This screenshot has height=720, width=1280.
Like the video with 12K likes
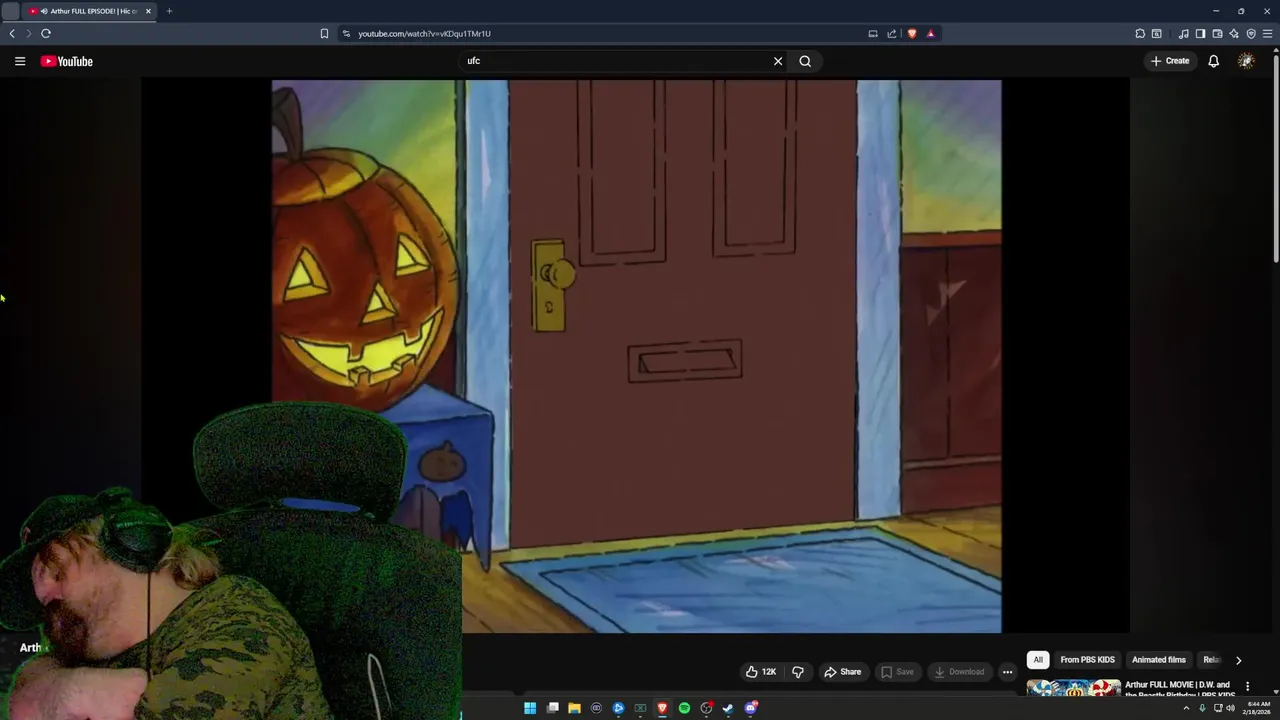[761, 672]
